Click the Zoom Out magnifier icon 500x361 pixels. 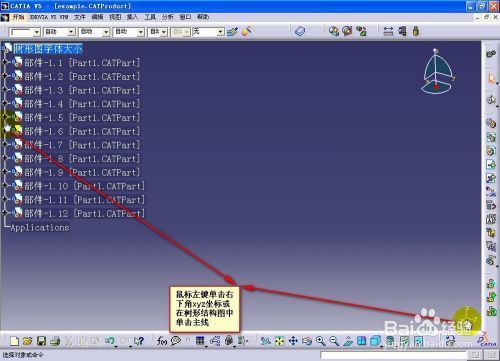(334, 341)
